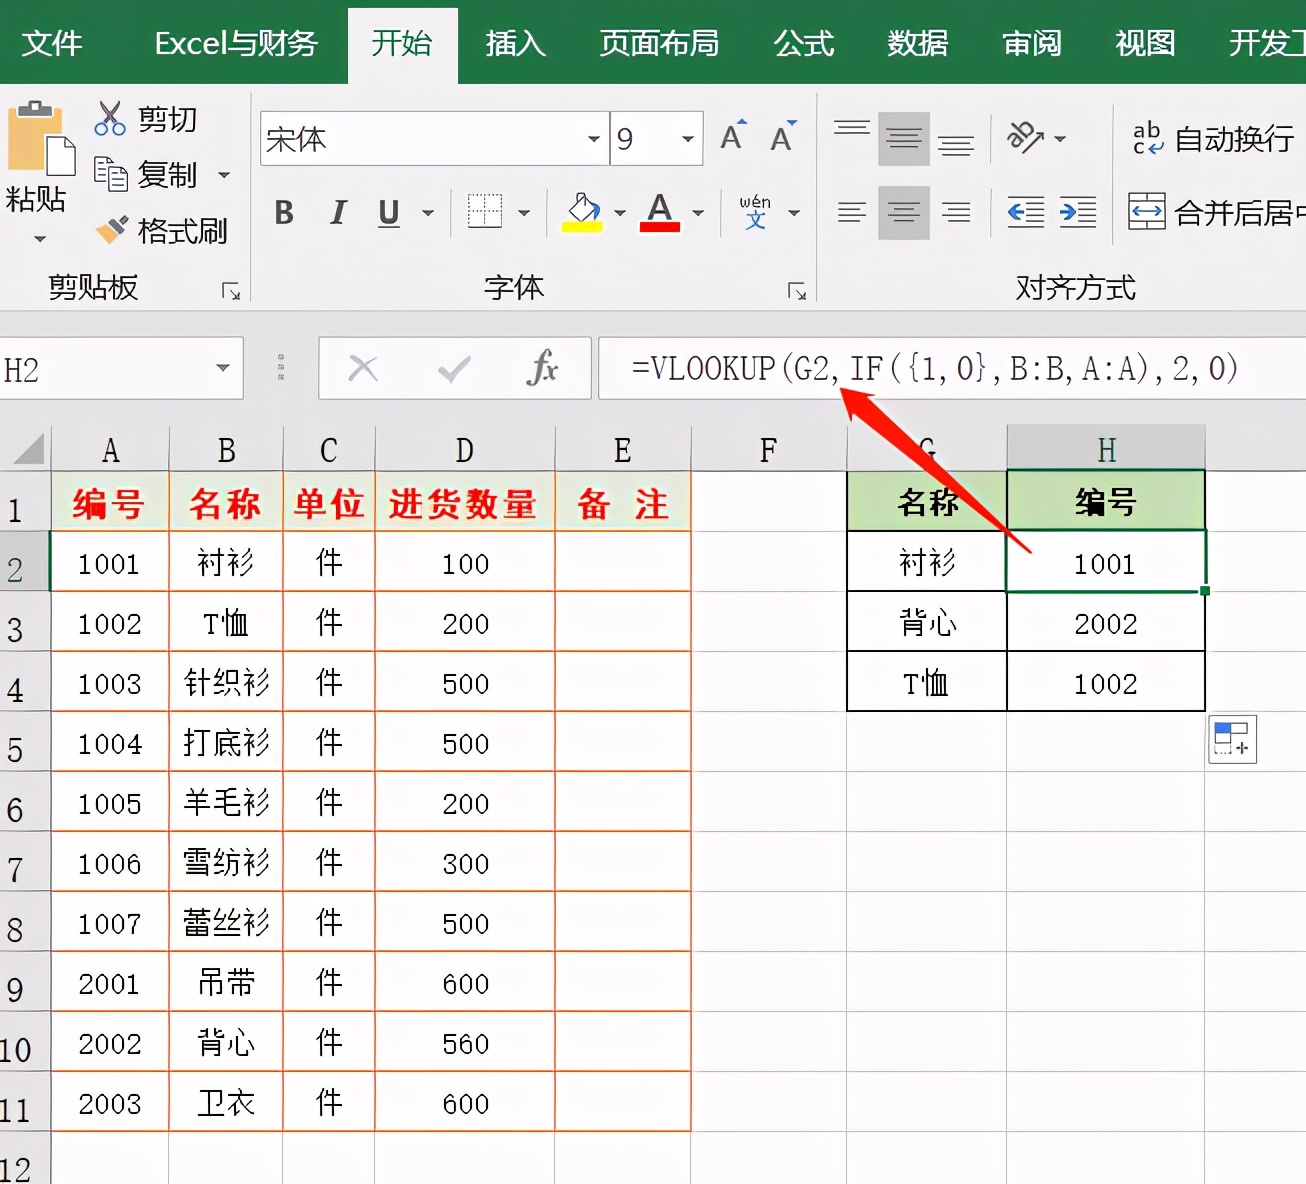Viewport: 1306px width, 1184px height.
Task: Switch to the 数据 Data tab
Action: click(x=918, y=43)
